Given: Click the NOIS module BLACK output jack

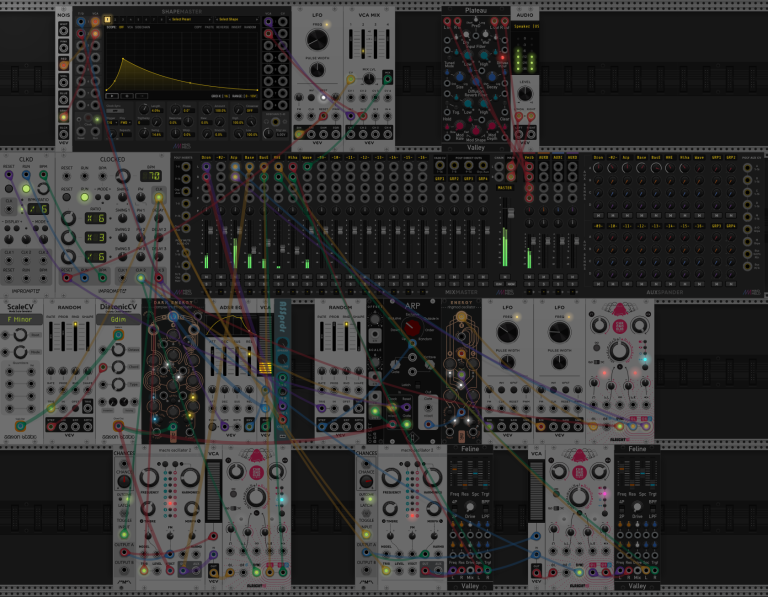Looking at the screenshot, I should pyautogui.click(x=64, y=134).
